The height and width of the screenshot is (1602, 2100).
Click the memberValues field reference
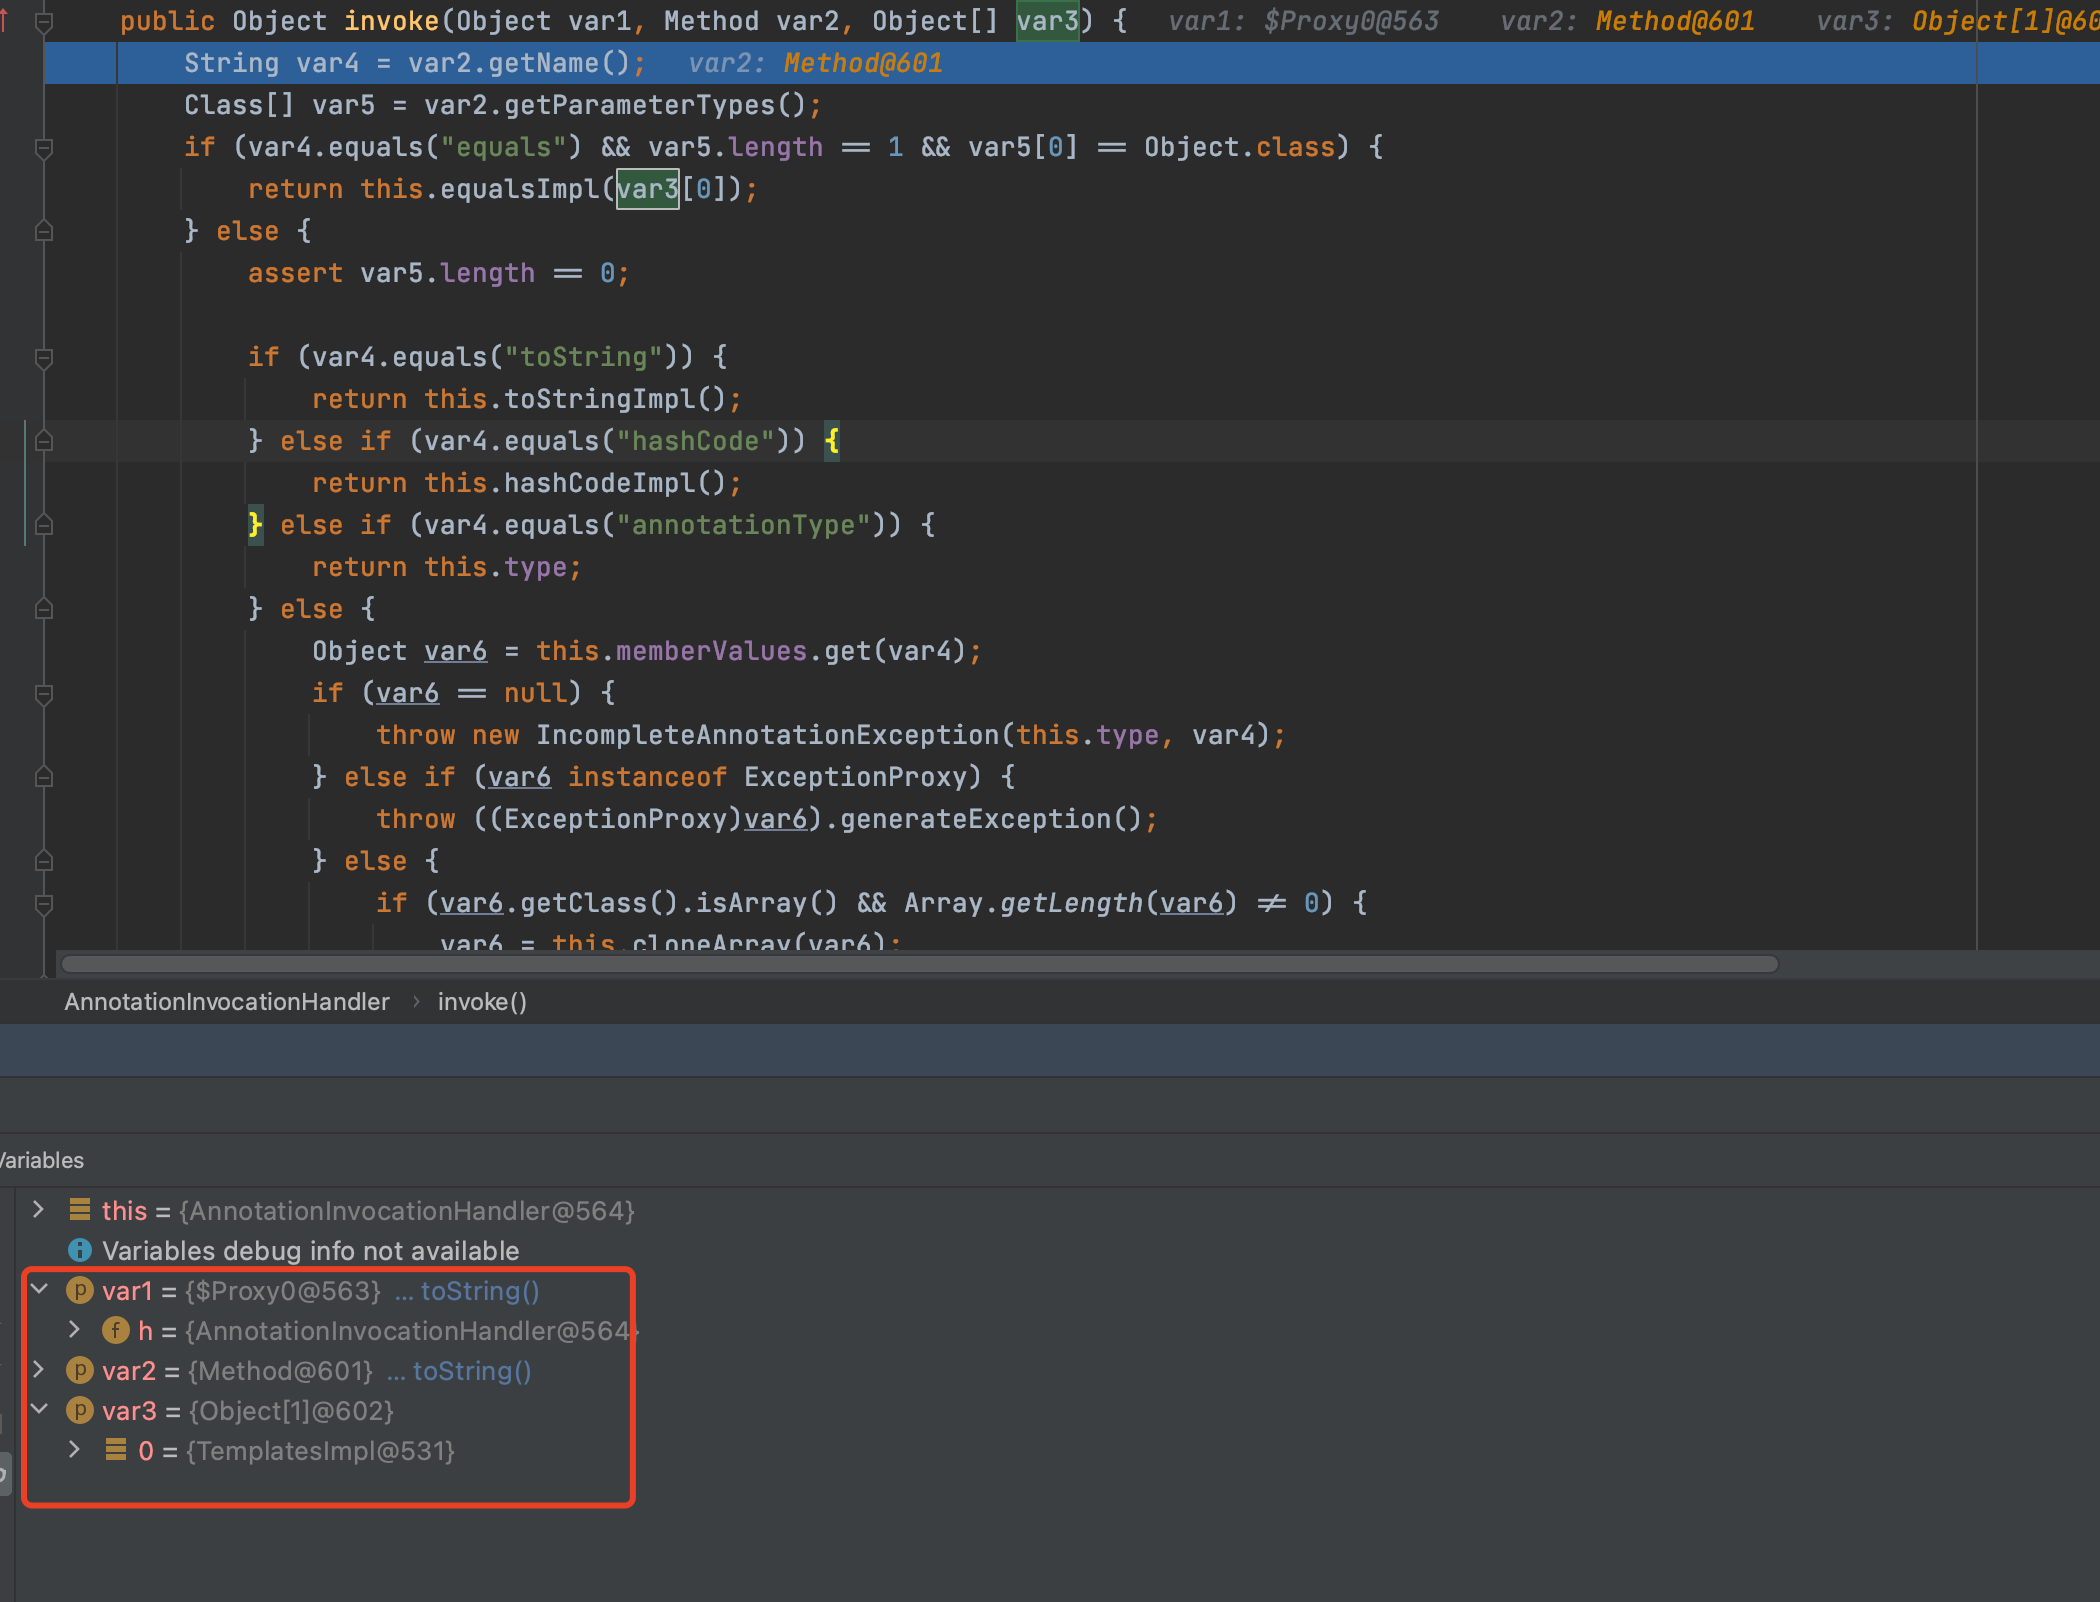point(711,651)
